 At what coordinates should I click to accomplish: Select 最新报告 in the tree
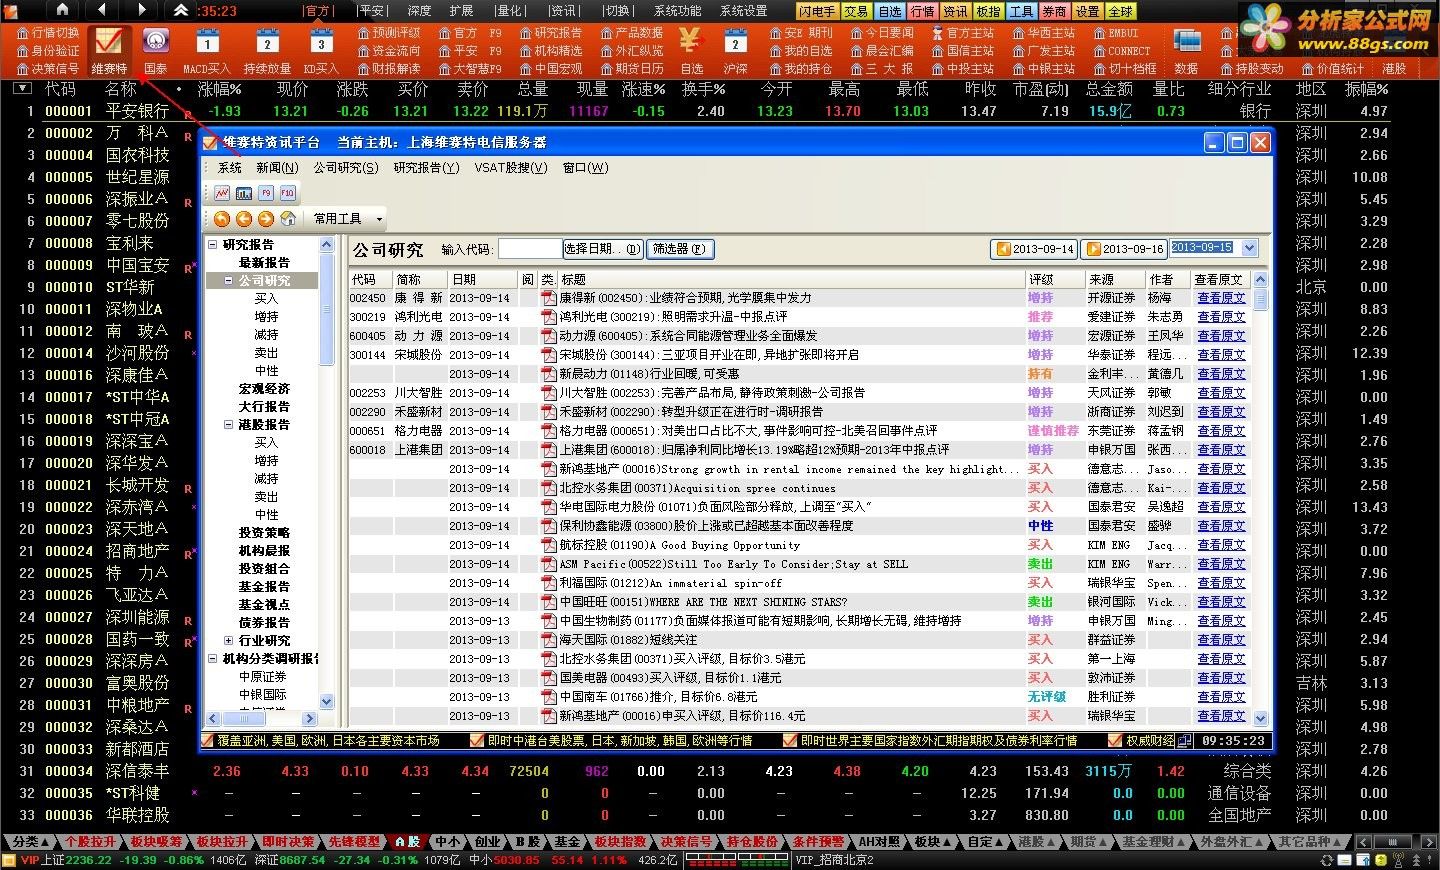click(264, 263)
